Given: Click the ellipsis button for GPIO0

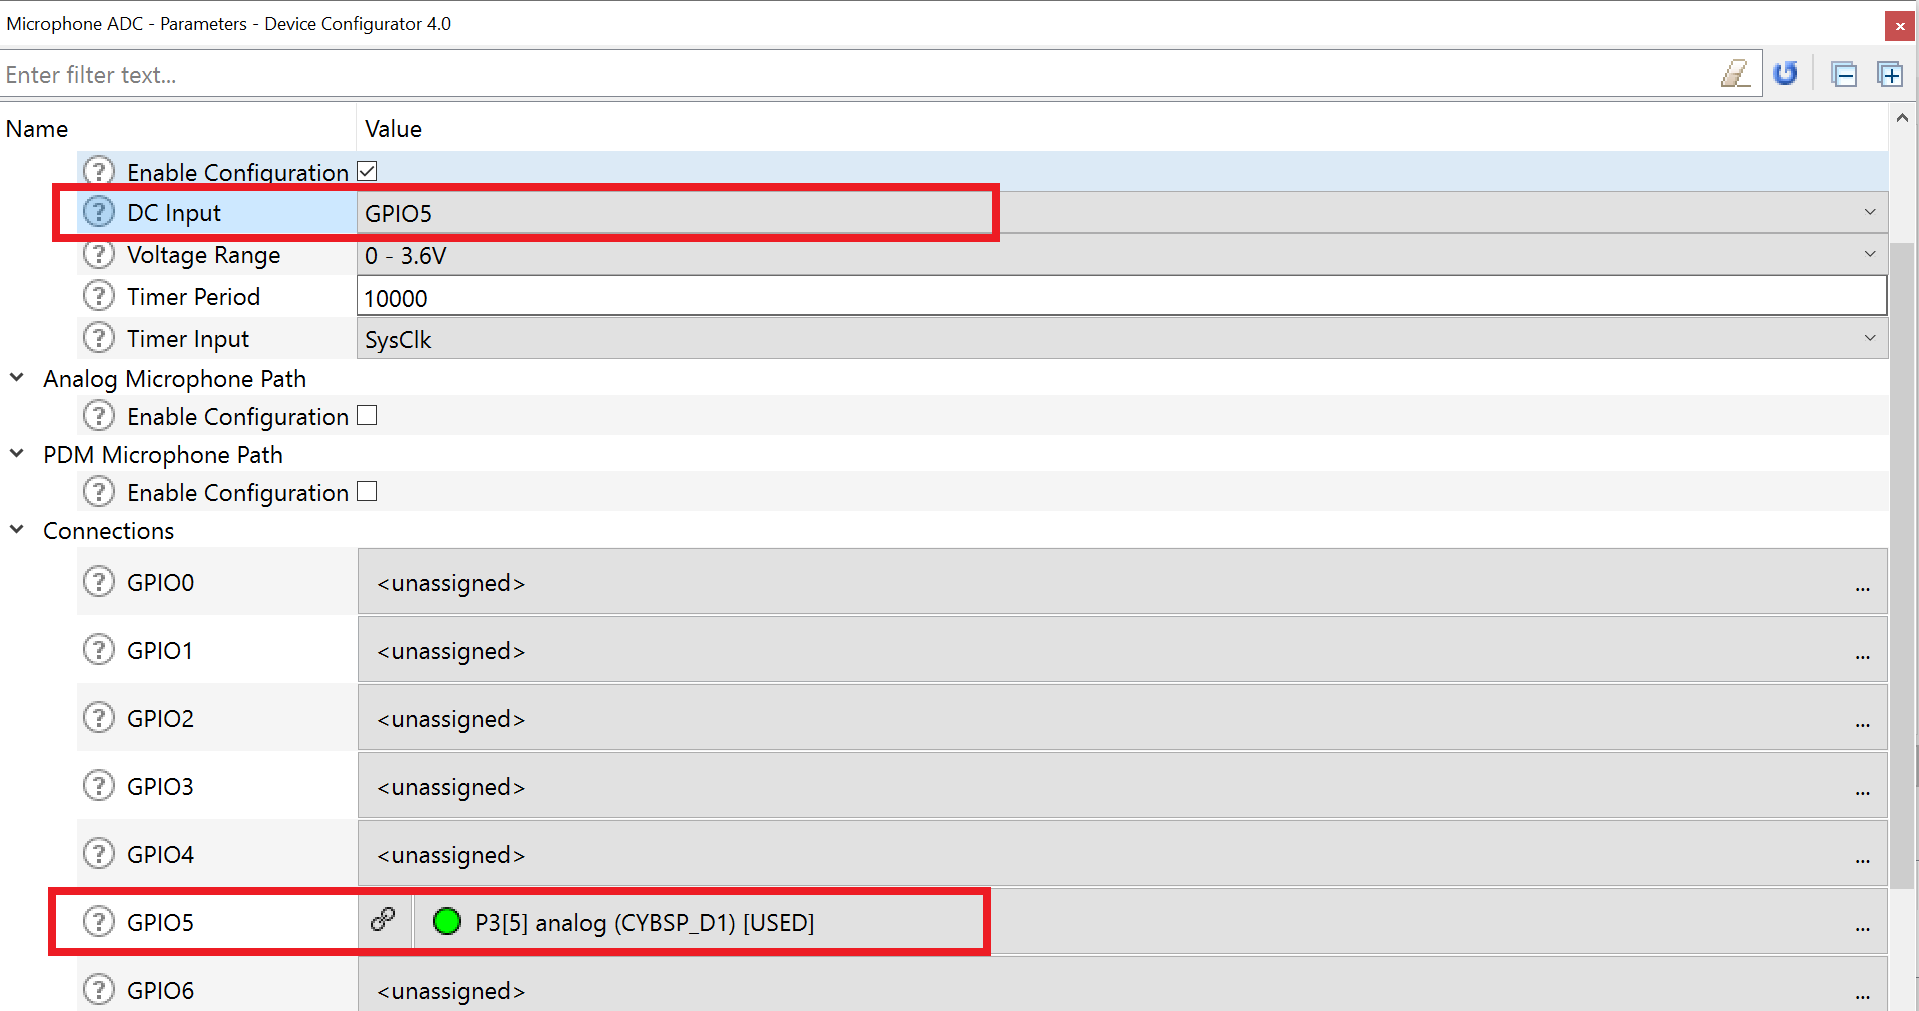Looking at the screenshot, I should tap(1862, 589).
